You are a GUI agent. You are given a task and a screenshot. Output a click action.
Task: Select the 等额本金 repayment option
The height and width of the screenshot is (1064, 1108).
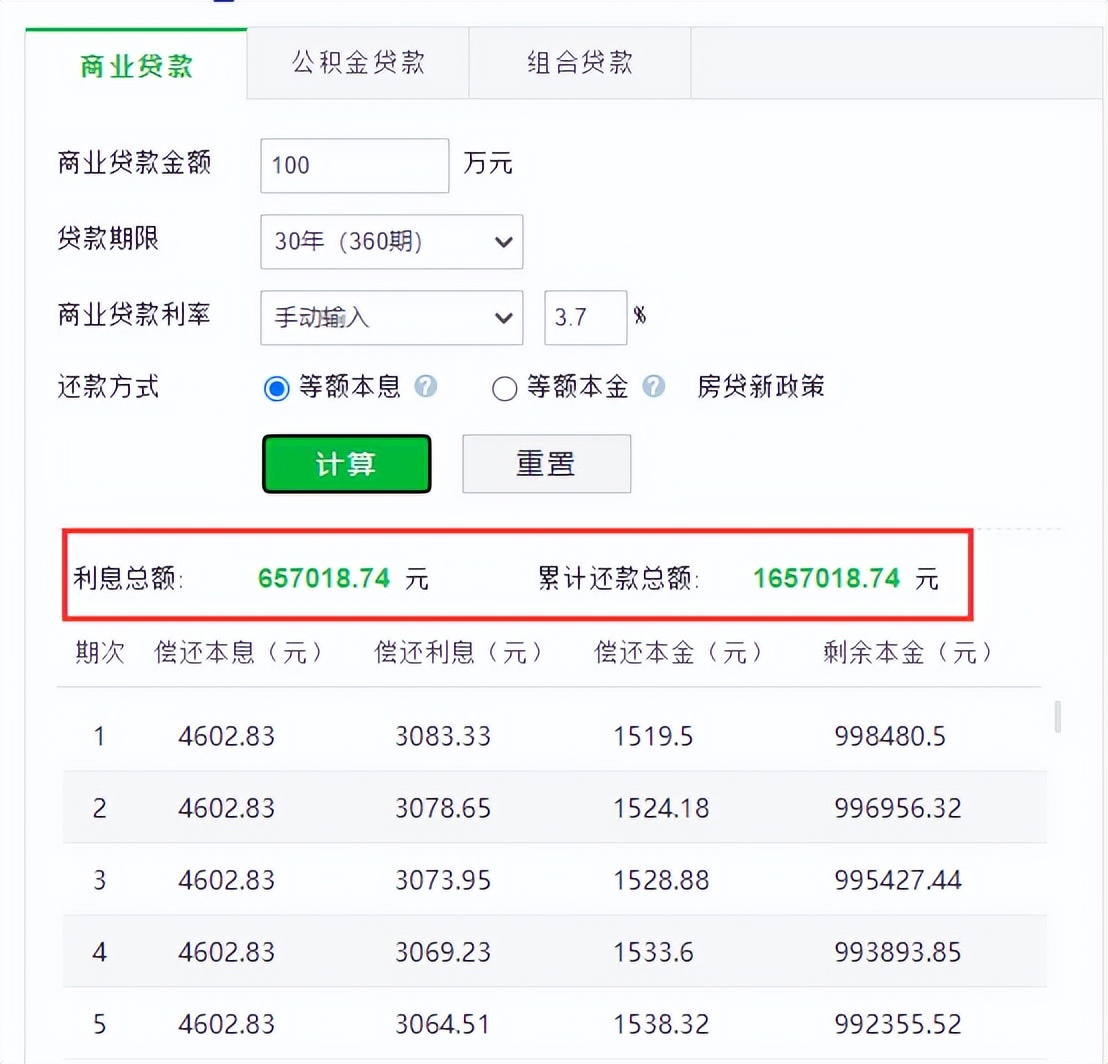click(505, 388)
